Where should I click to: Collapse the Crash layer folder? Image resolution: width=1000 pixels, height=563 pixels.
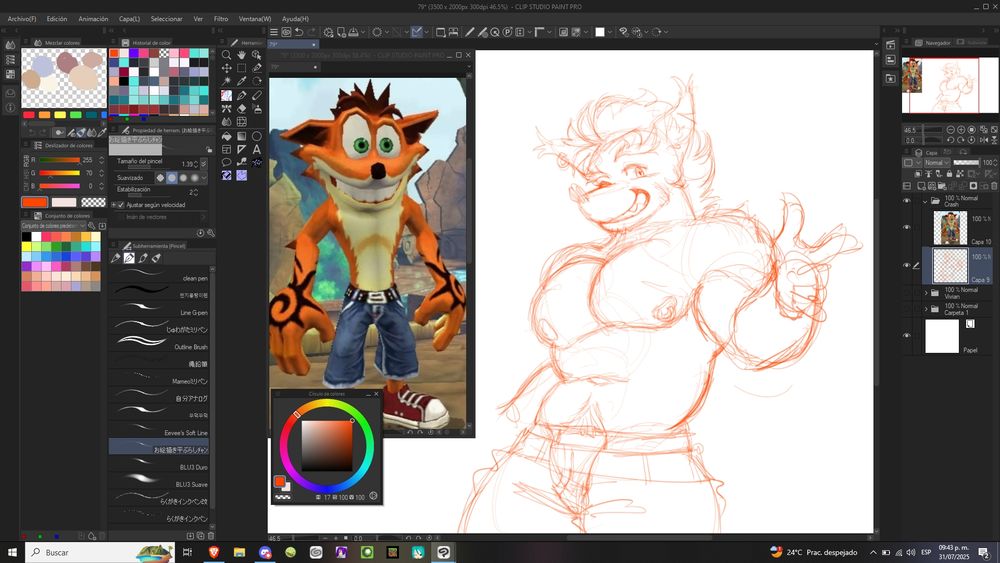pyautogui.click(x=925, y=201)
